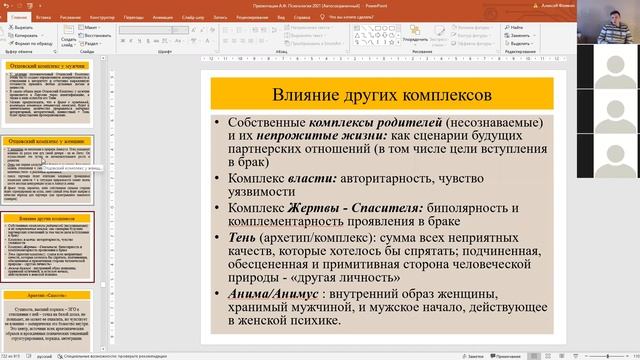This screenshot has height=360, width=640.
Task: Click Replace (Заменить) in the editing group
Action: (518, 36)
